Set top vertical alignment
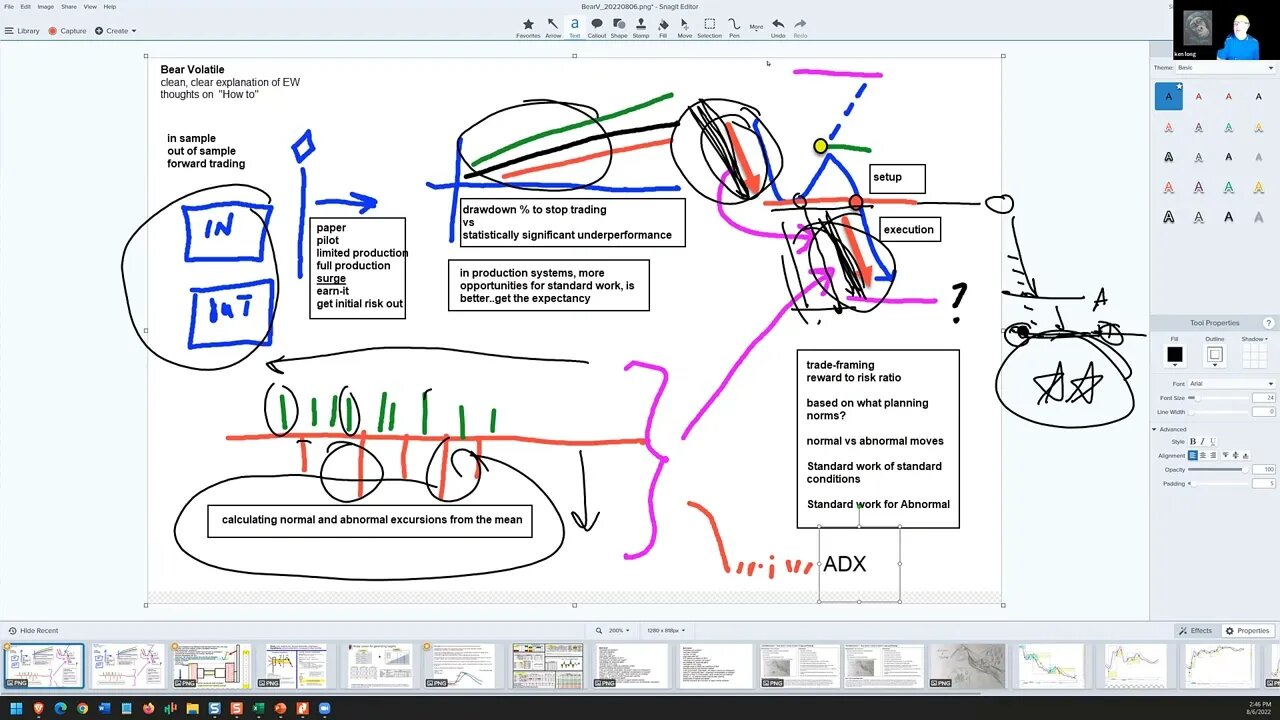This screenshot has height=720, width=1280. [1225, 456]
